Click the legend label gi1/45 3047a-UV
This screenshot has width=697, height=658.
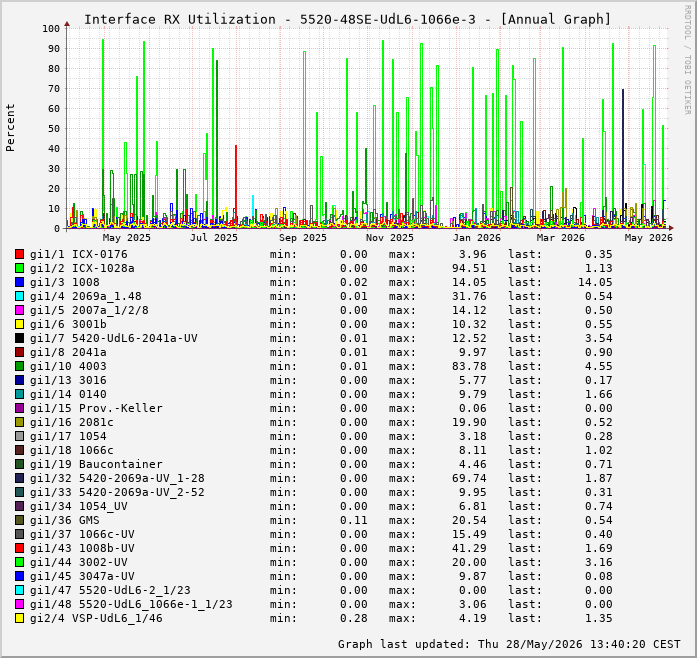82,576
